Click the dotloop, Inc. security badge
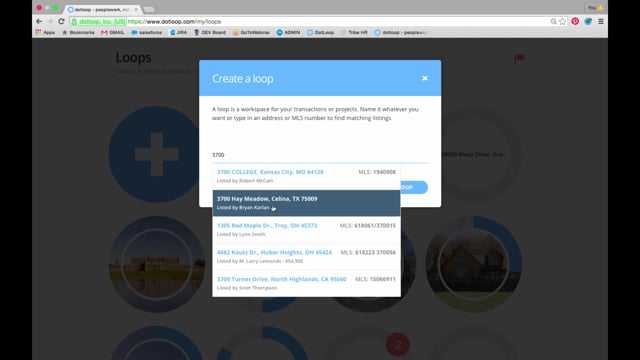Viewport: 640px width, 360px height. tap(98, 21)
